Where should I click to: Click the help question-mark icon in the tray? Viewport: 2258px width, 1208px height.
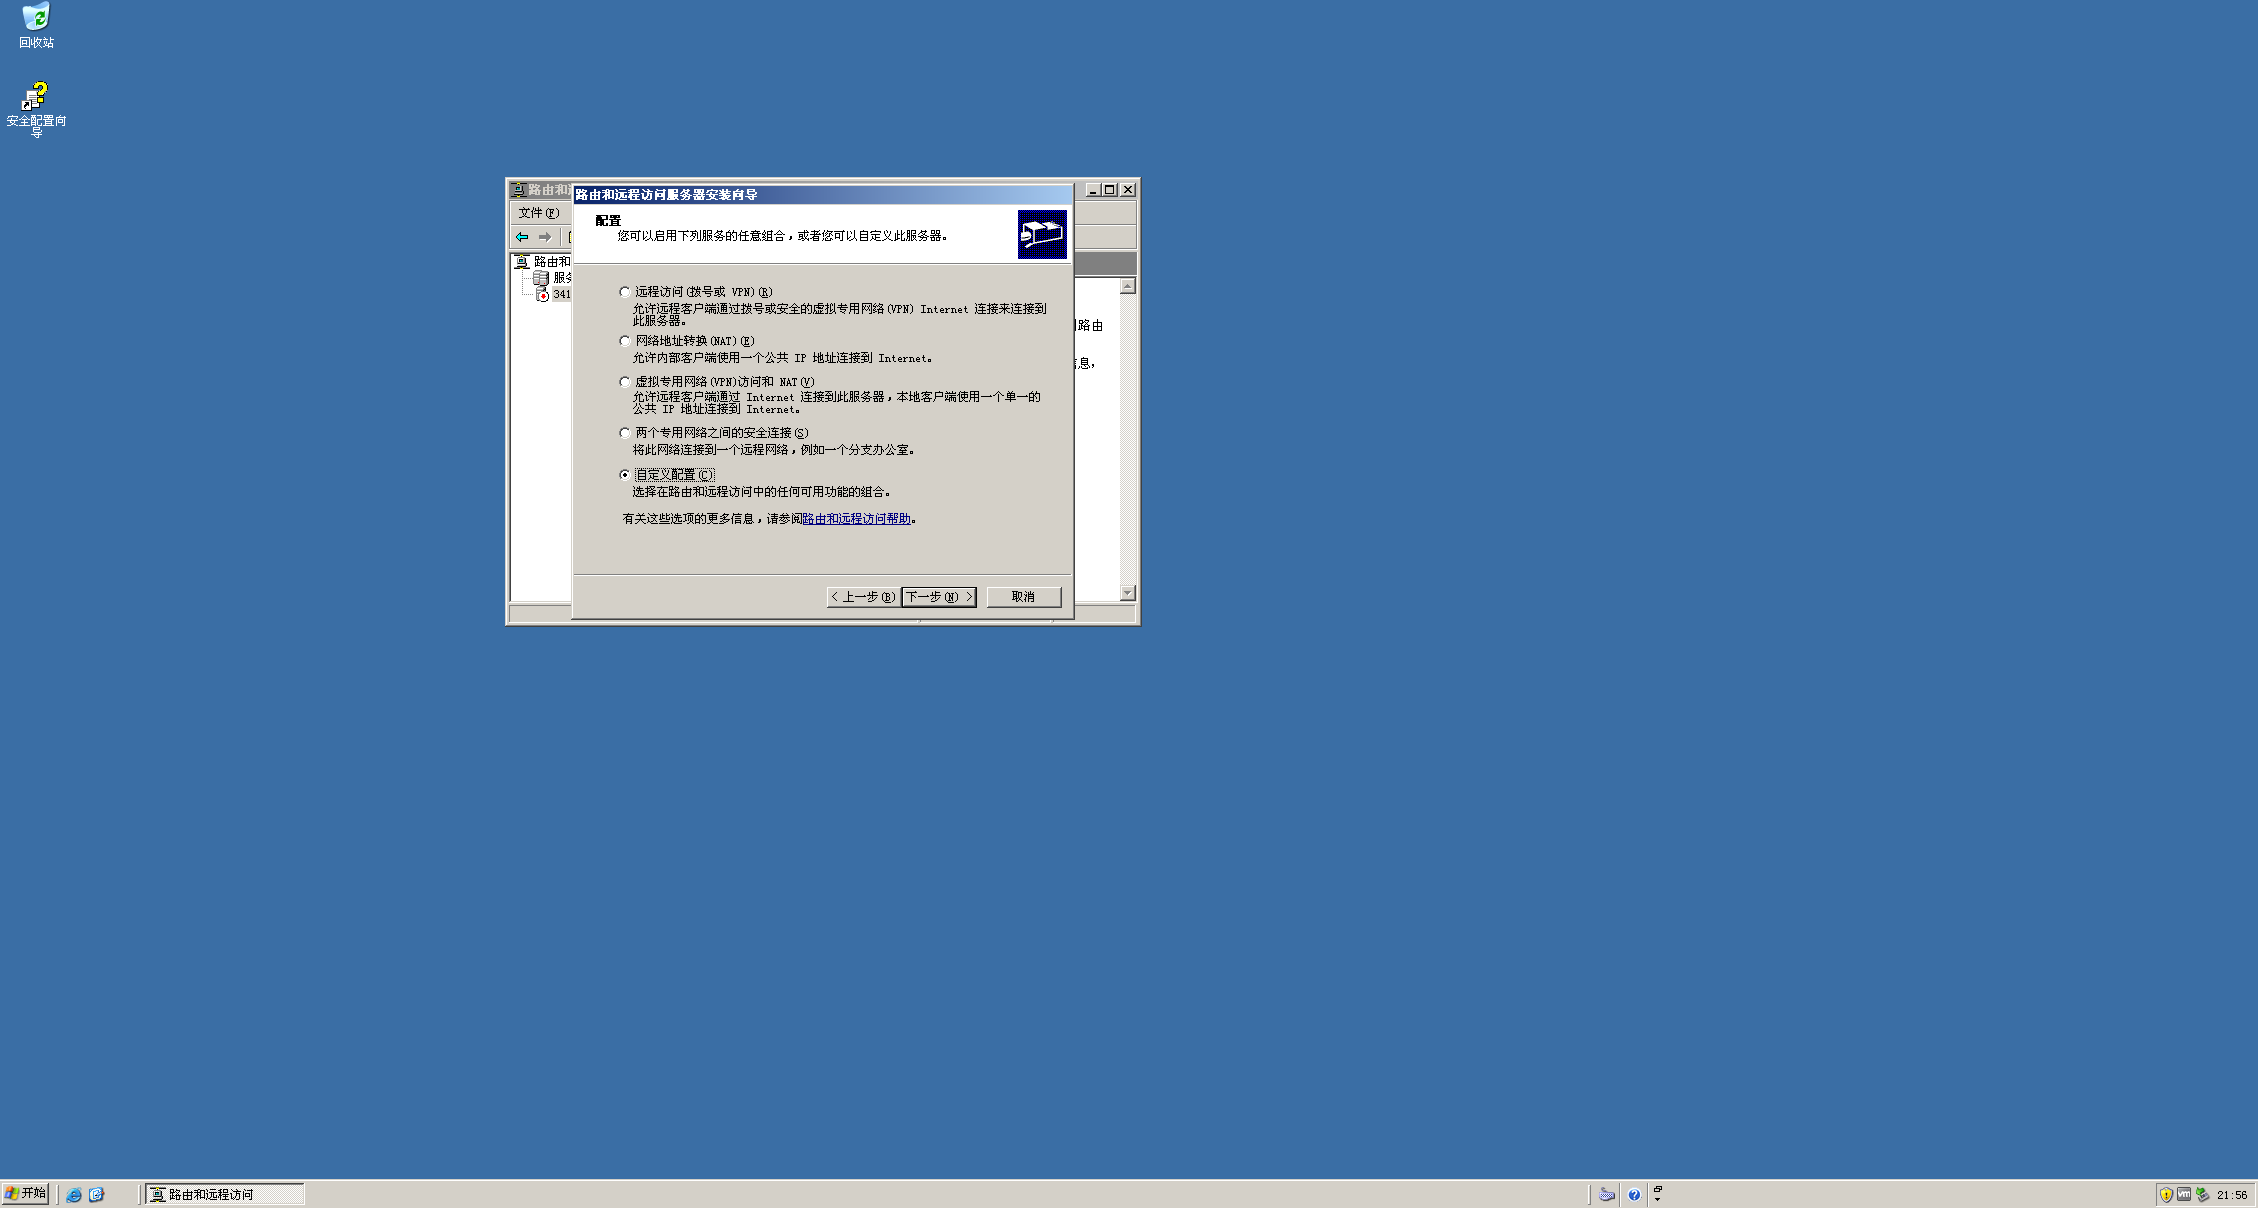pos(1634,1193)
